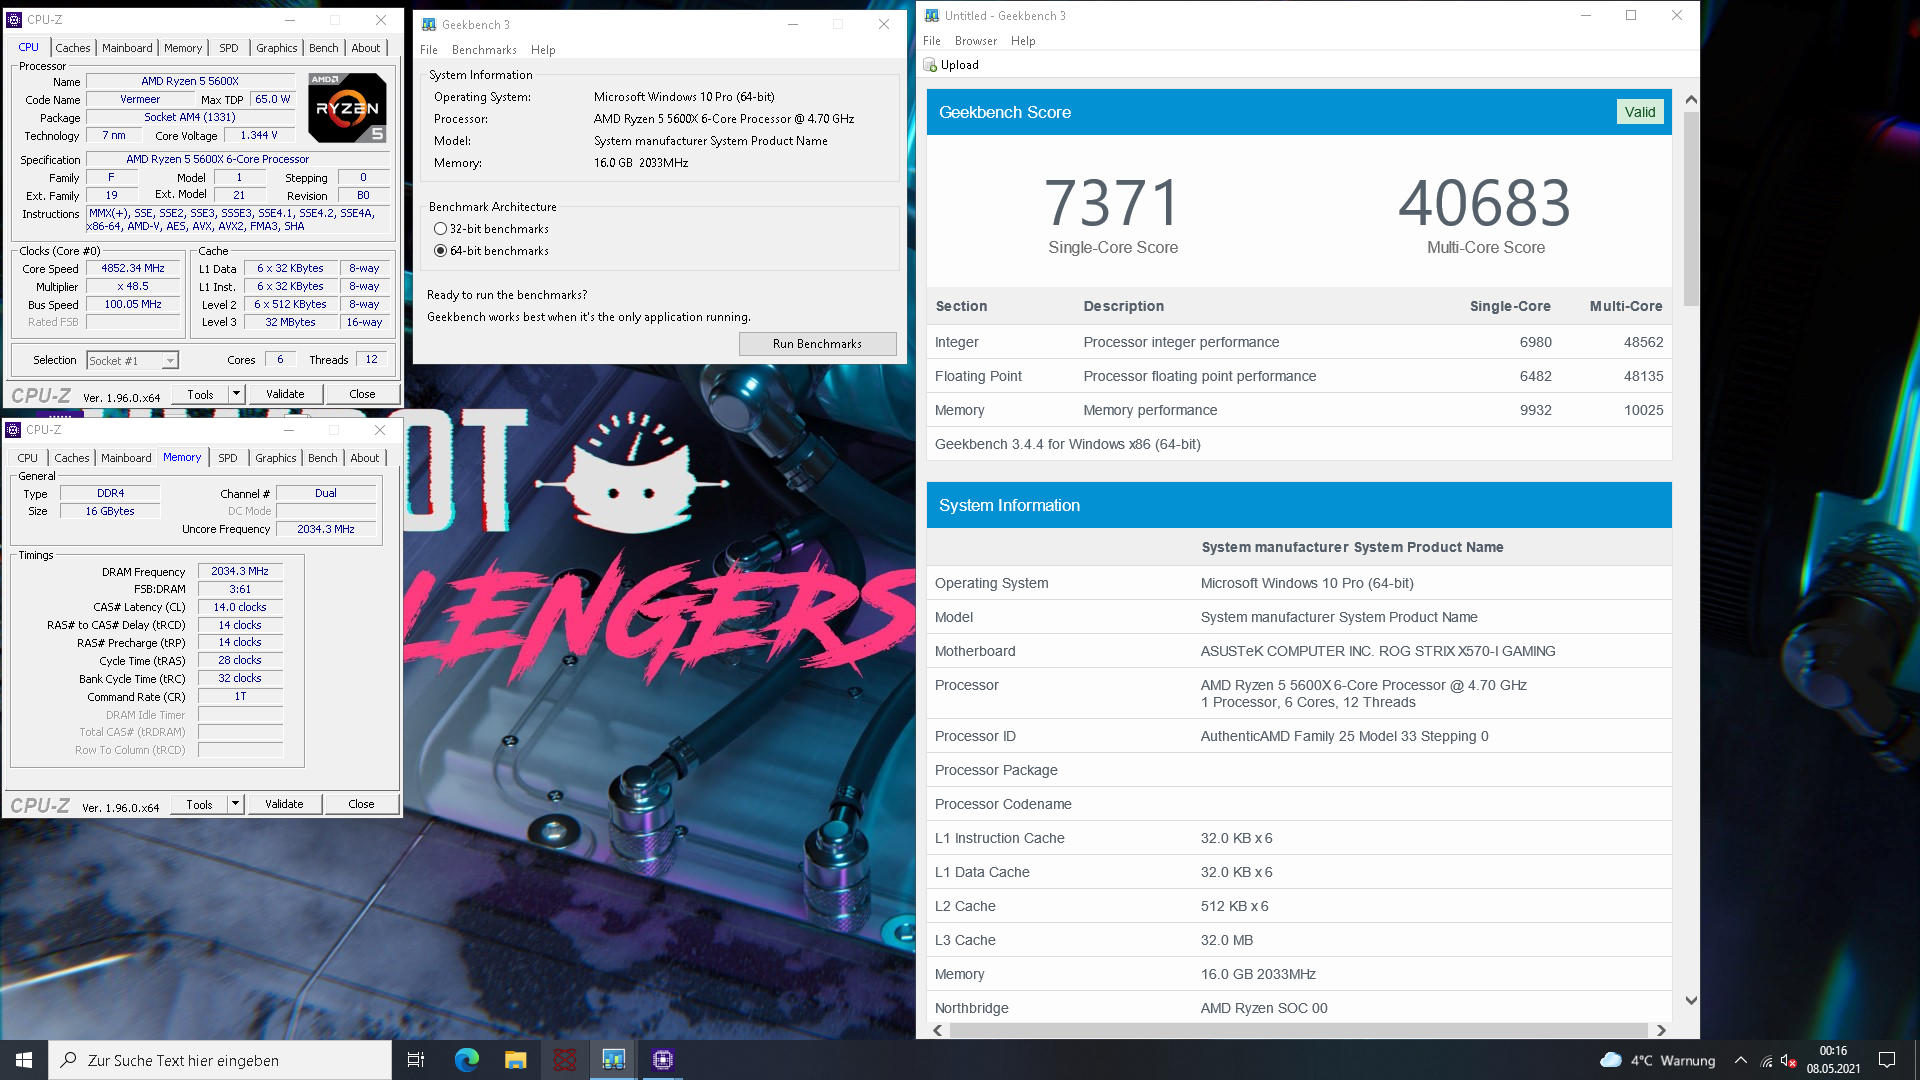Launch Microsoft Edge from taskbar

click(466, 1060)
